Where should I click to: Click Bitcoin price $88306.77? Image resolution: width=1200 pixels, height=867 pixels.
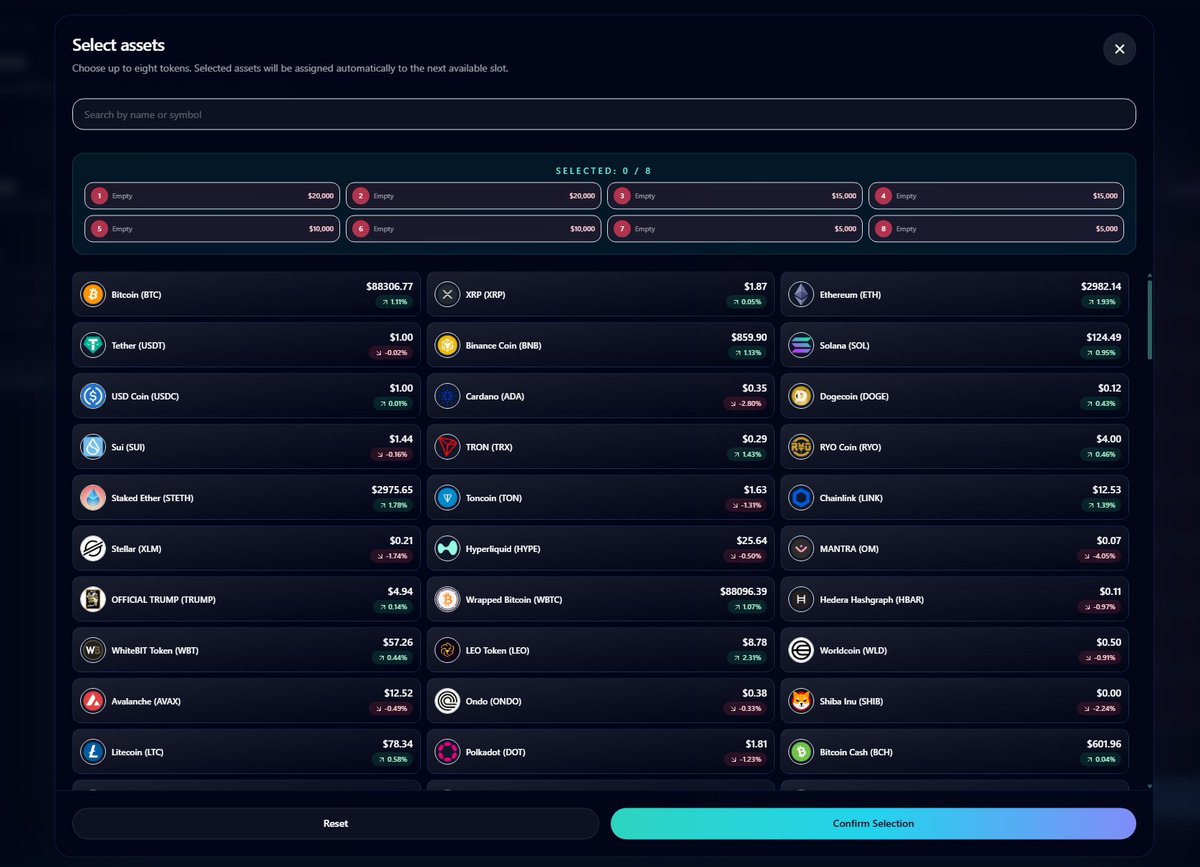click(x=389, y=286)
